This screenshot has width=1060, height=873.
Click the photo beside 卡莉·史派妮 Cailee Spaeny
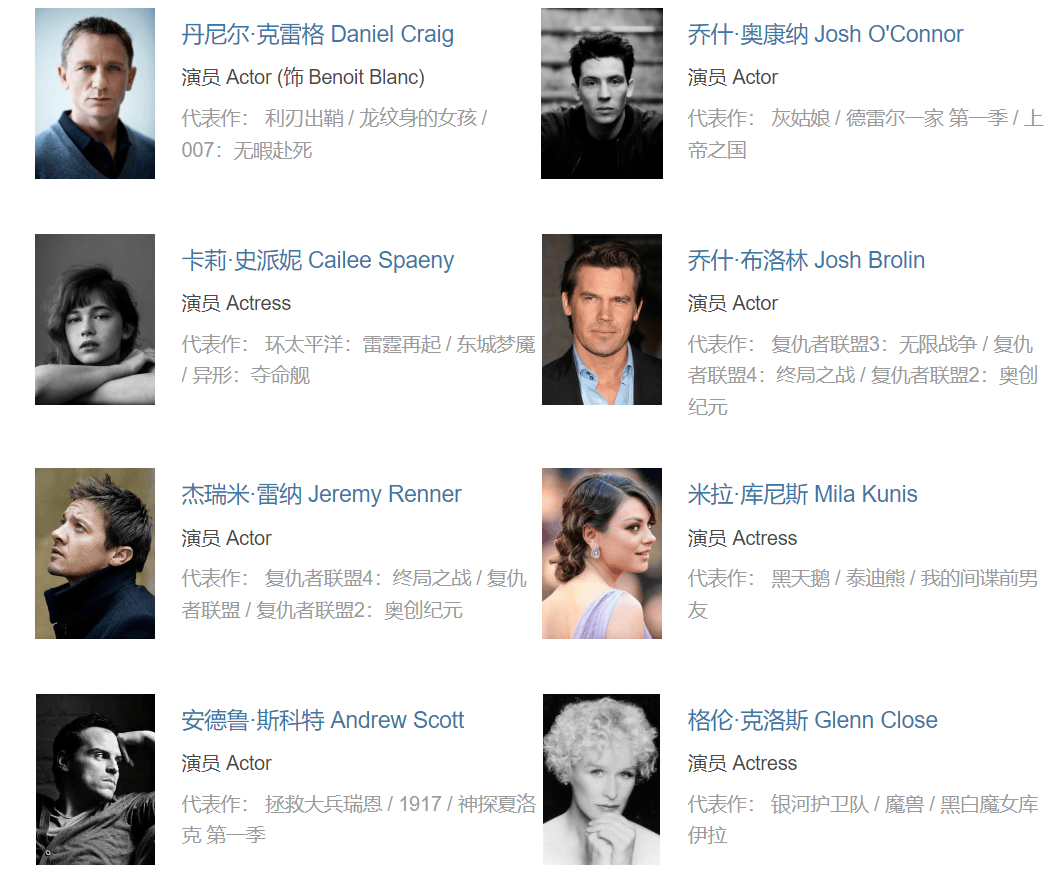click(x=95, y=319)
